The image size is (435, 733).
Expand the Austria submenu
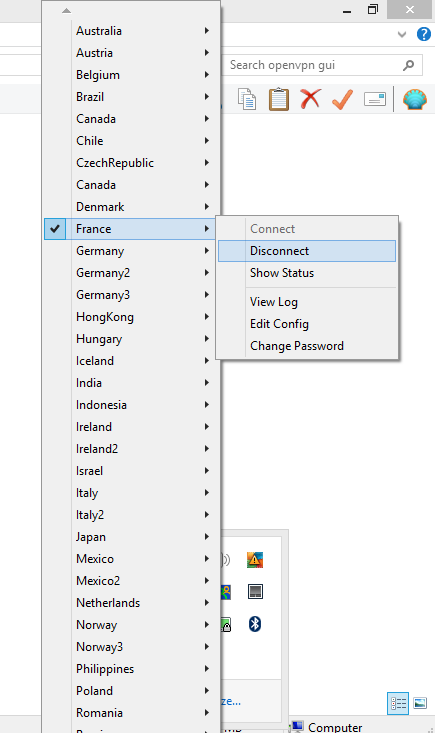130,53
